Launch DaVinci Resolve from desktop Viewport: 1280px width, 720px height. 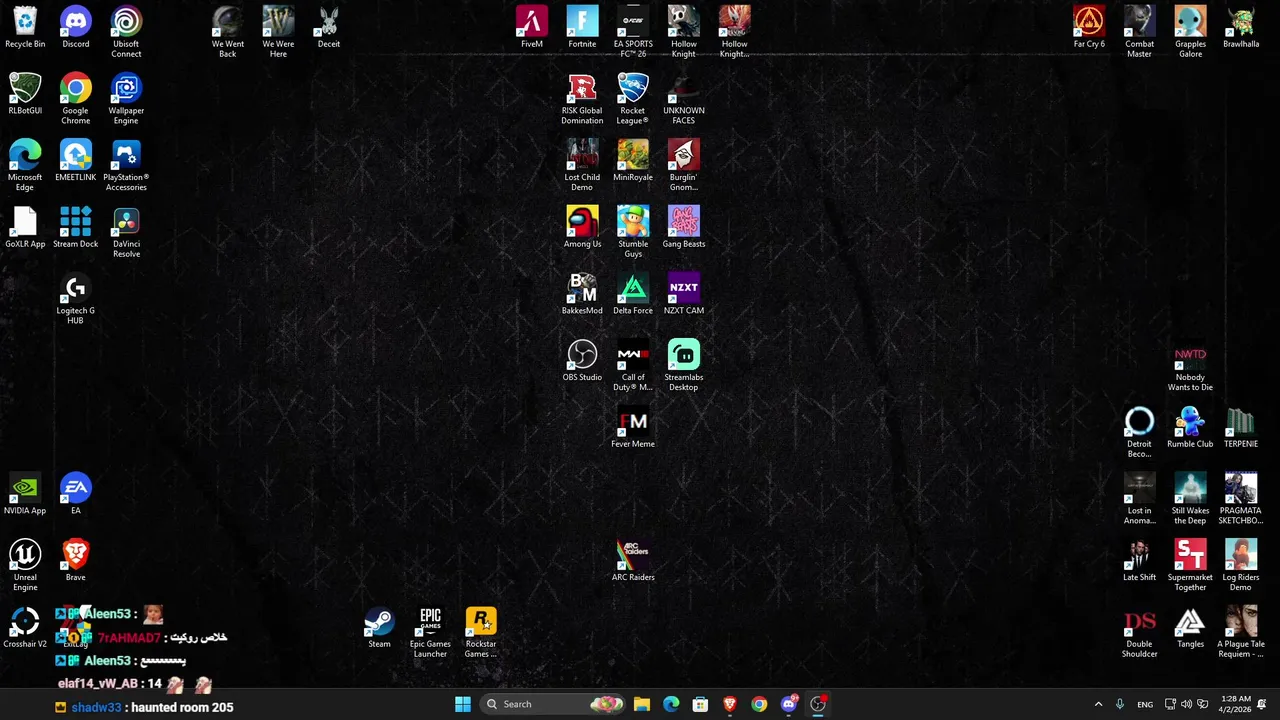click(x=126, y=233)
